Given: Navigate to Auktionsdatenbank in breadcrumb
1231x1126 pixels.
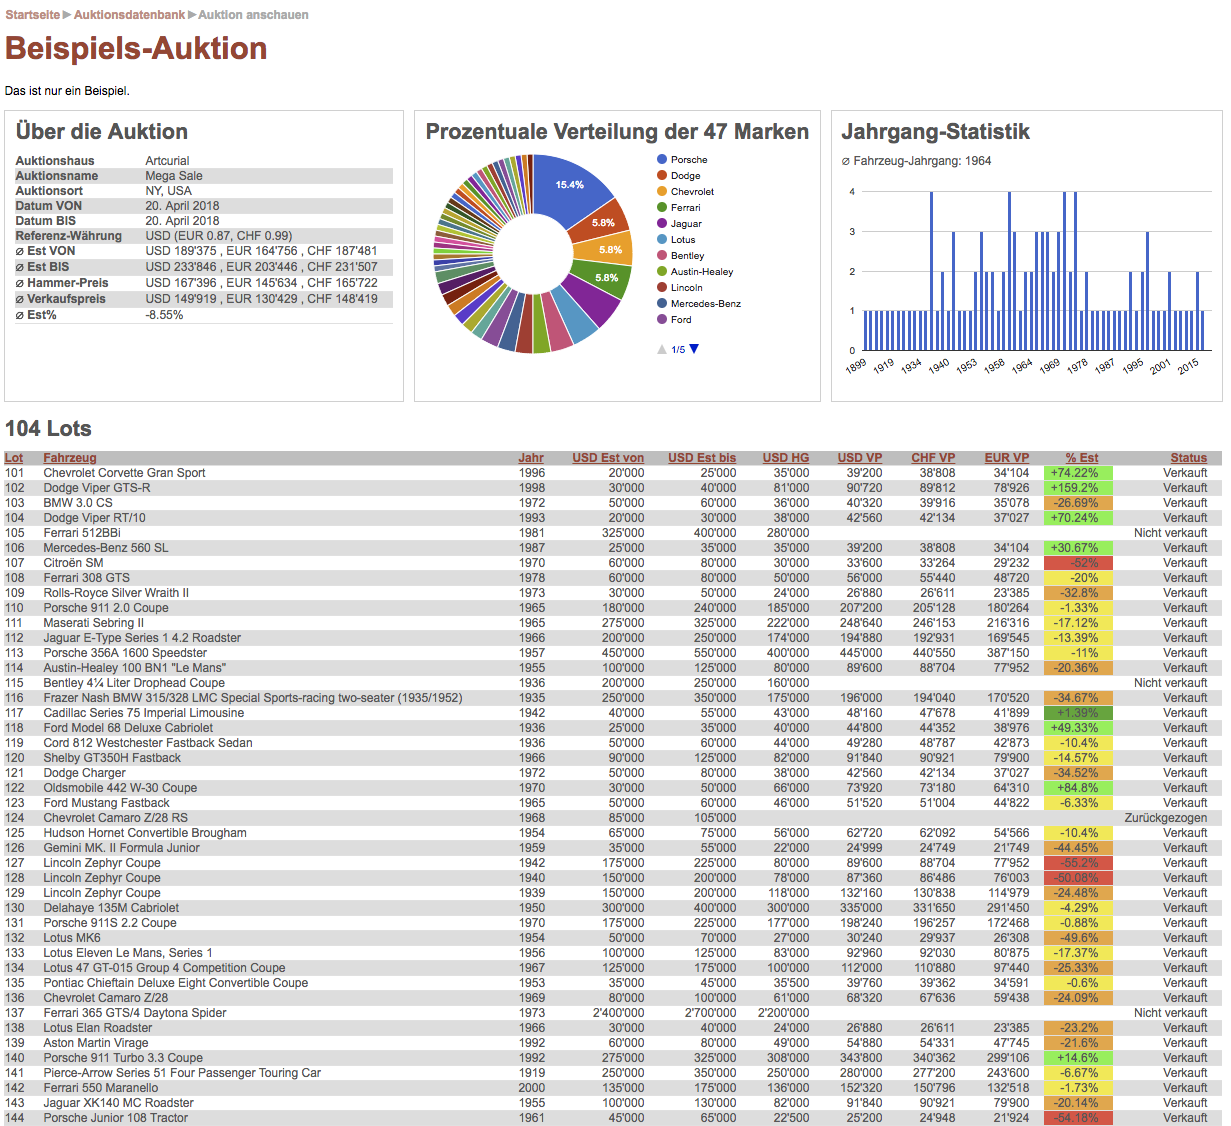Looking at the screenshot, I should 129,15.
